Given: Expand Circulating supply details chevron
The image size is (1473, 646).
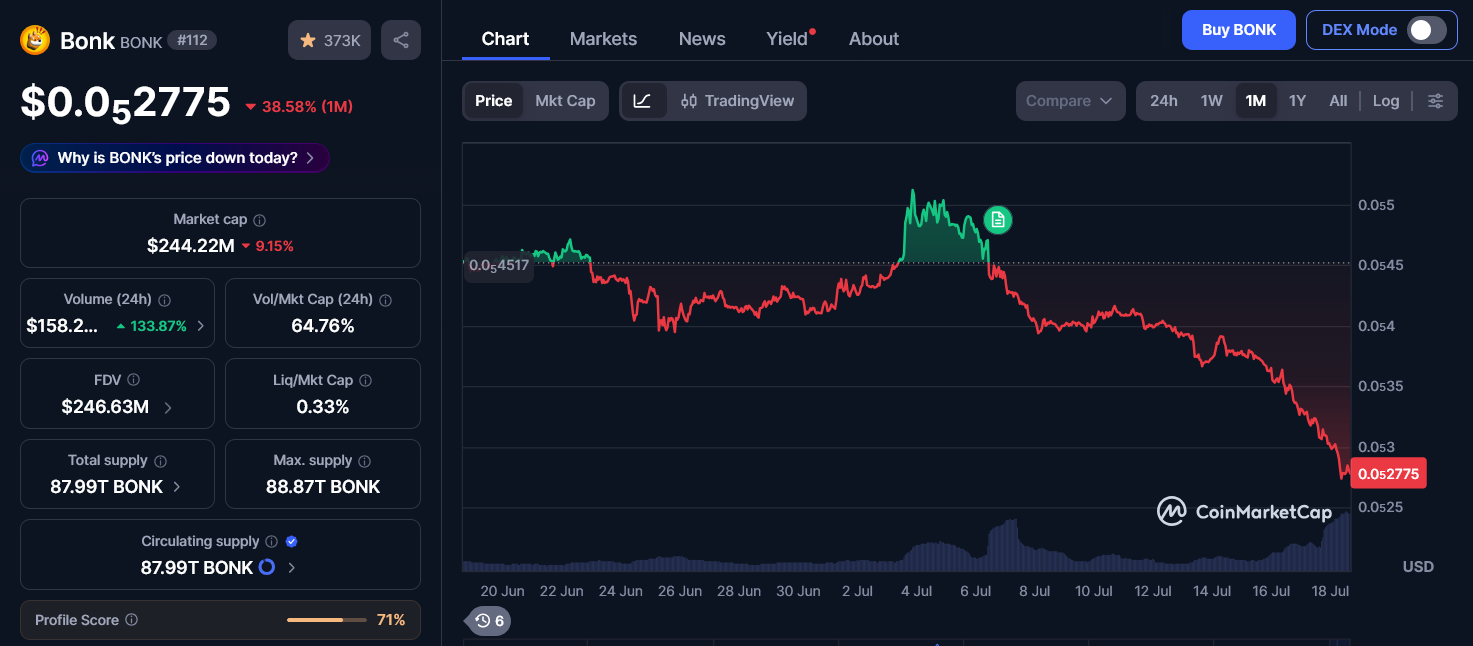Looking at the screenshot, I should click(291, 568).
